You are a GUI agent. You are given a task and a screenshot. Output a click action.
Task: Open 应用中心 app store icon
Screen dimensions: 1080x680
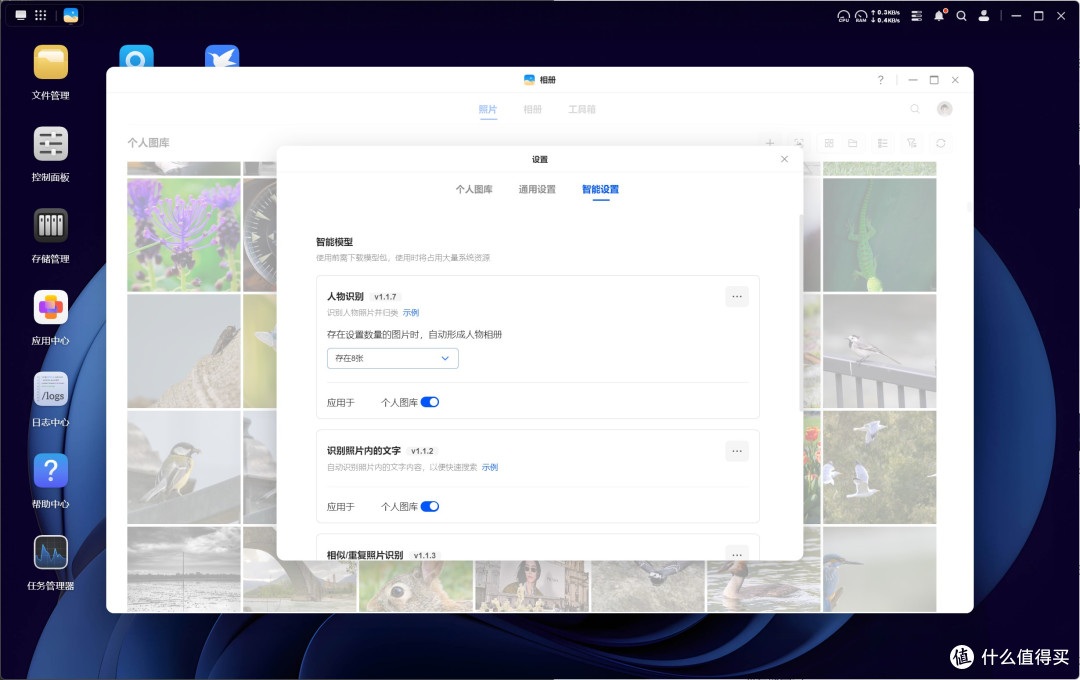click(x=50, y=307)
